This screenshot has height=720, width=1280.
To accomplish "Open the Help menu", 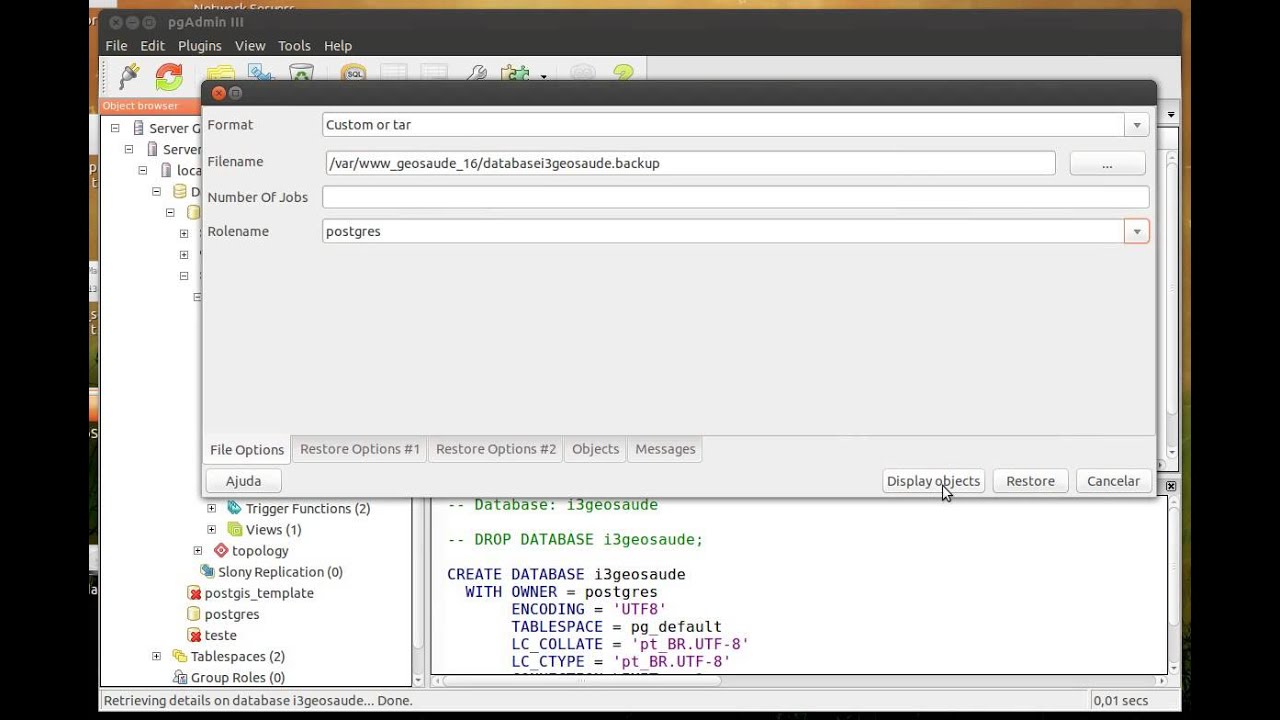I will 338,46.
